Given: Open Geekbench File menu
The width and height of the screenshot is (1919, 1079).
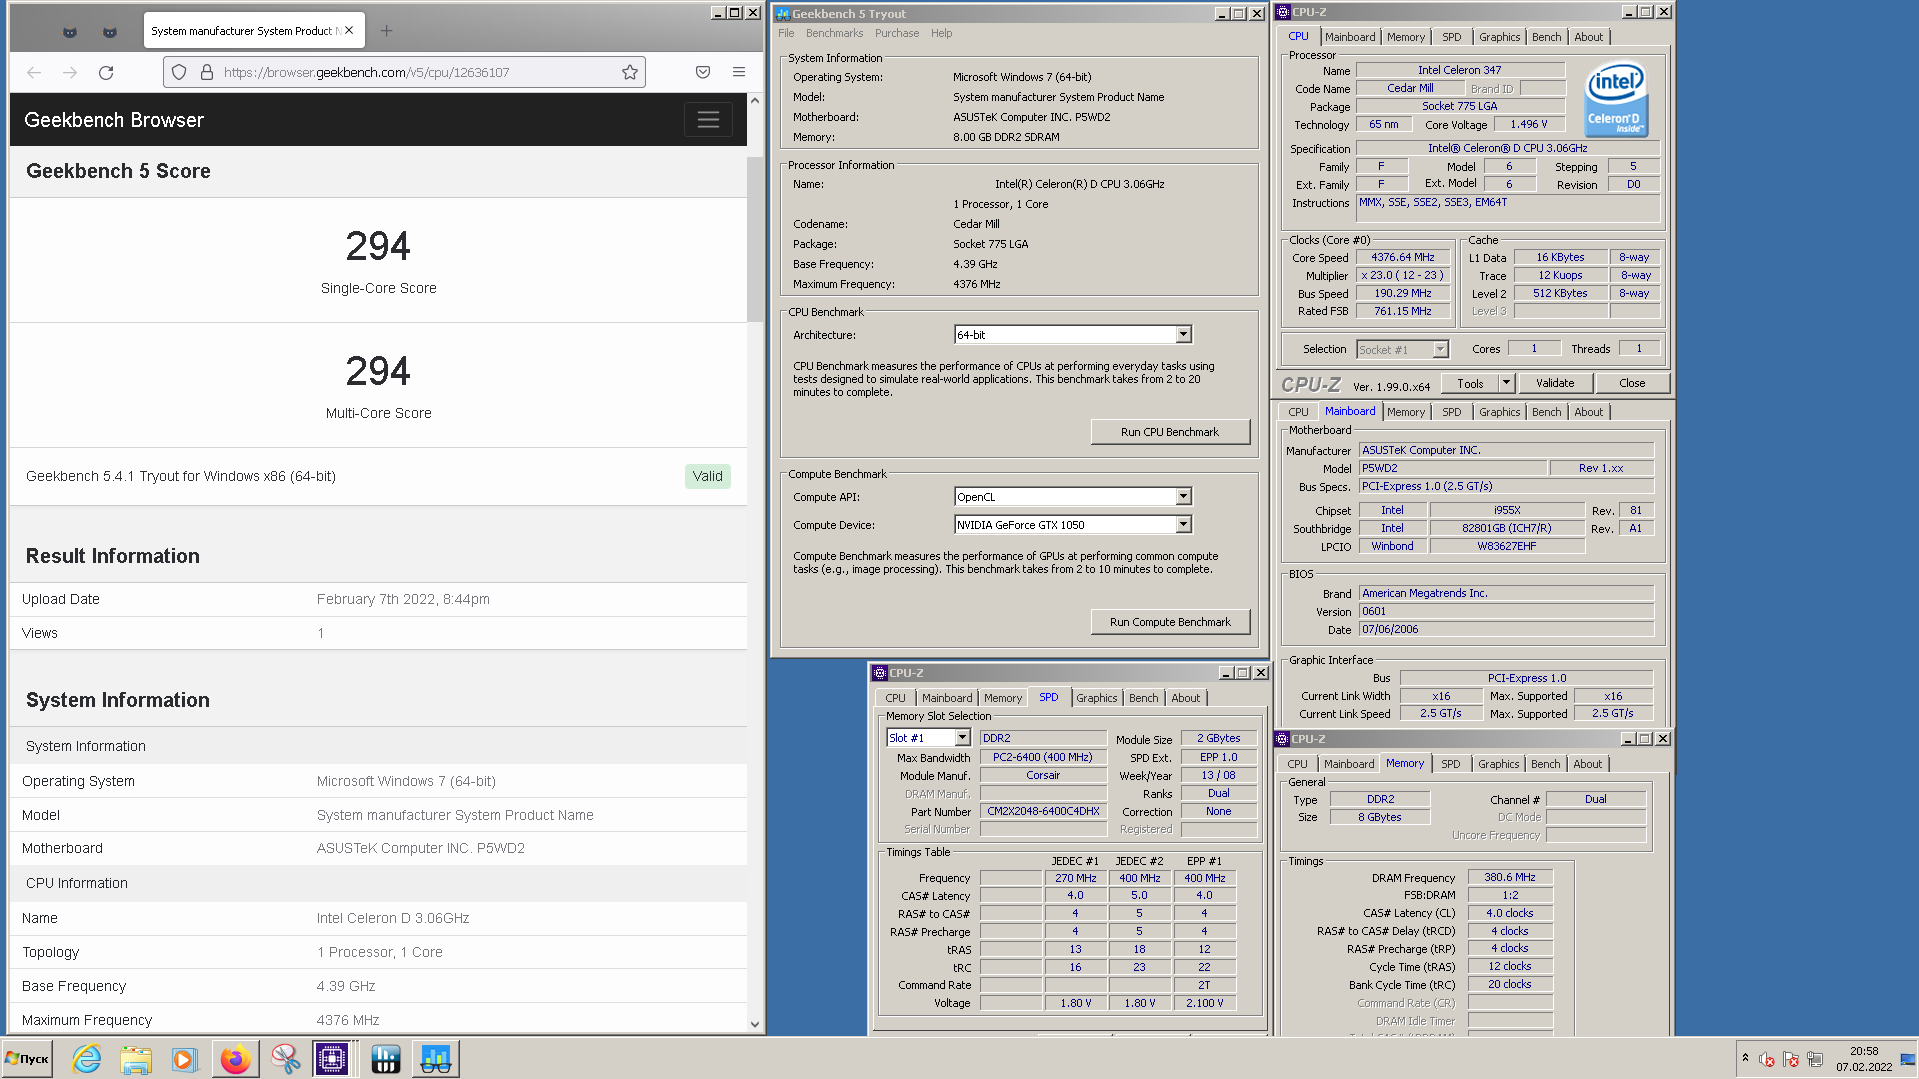Looking at the screenshot, I should tap(786, 33).
